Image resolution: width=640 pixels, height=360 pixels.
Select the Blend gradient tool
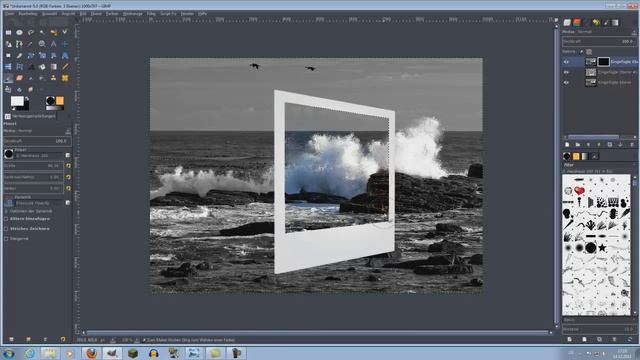(x=53, y=67)
